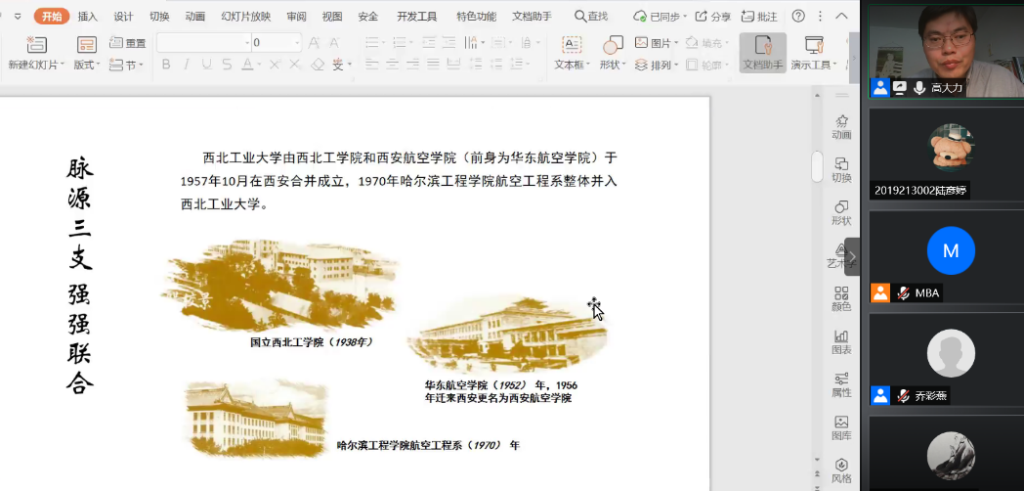This screenshot has height=491, width=1024.
Task: Click the 分享 (Share) button
Action: (713, 16)
